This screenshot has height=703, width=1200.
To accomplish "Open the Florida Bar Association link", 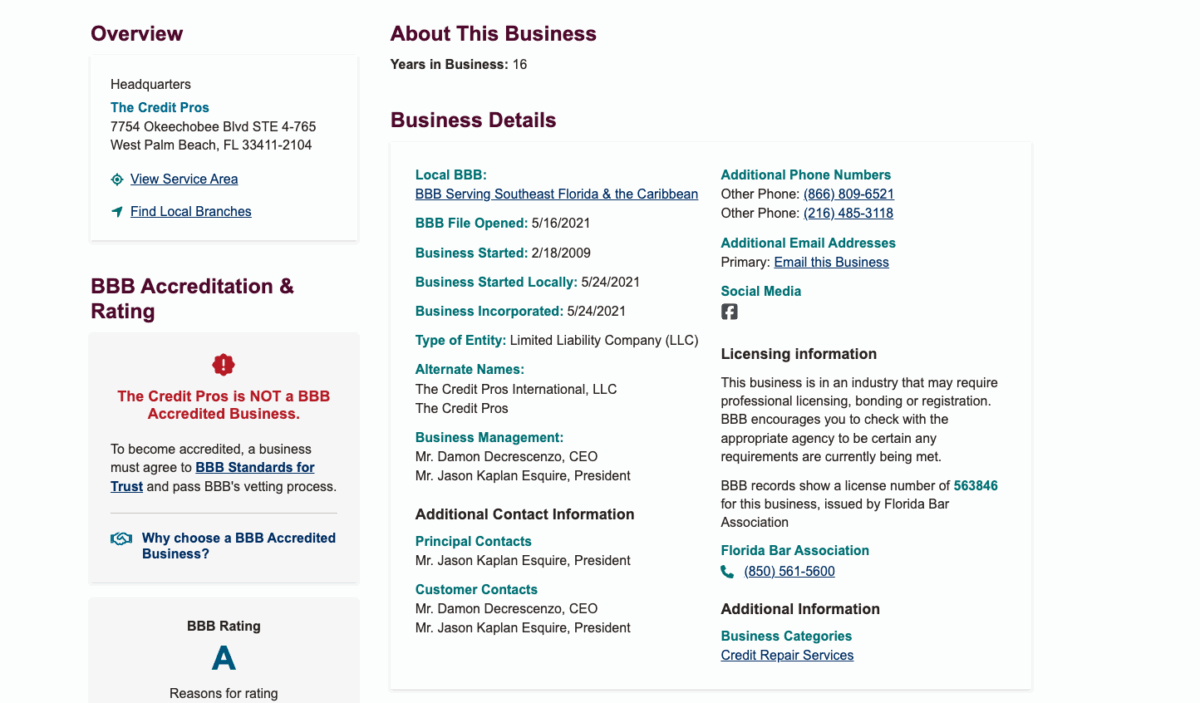I will [x=794, y=550].
